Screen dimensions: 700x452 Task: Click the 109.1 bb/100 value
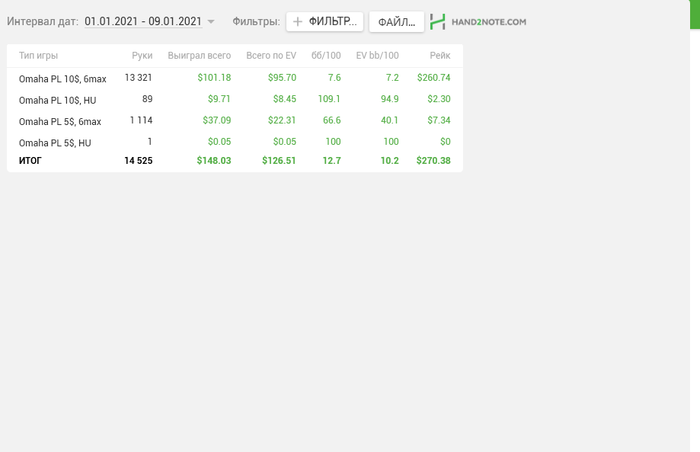[329, 99]
